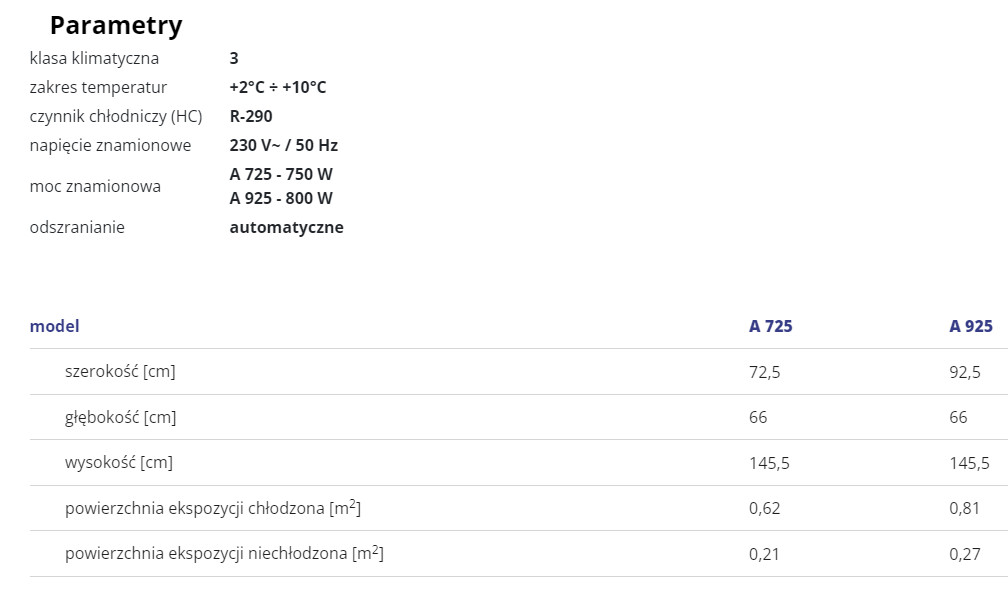Image resolution: width=1008 pixels, height=591 pixels.
Task: Click the 92,5 width value
Action: [x=965, y=372]
